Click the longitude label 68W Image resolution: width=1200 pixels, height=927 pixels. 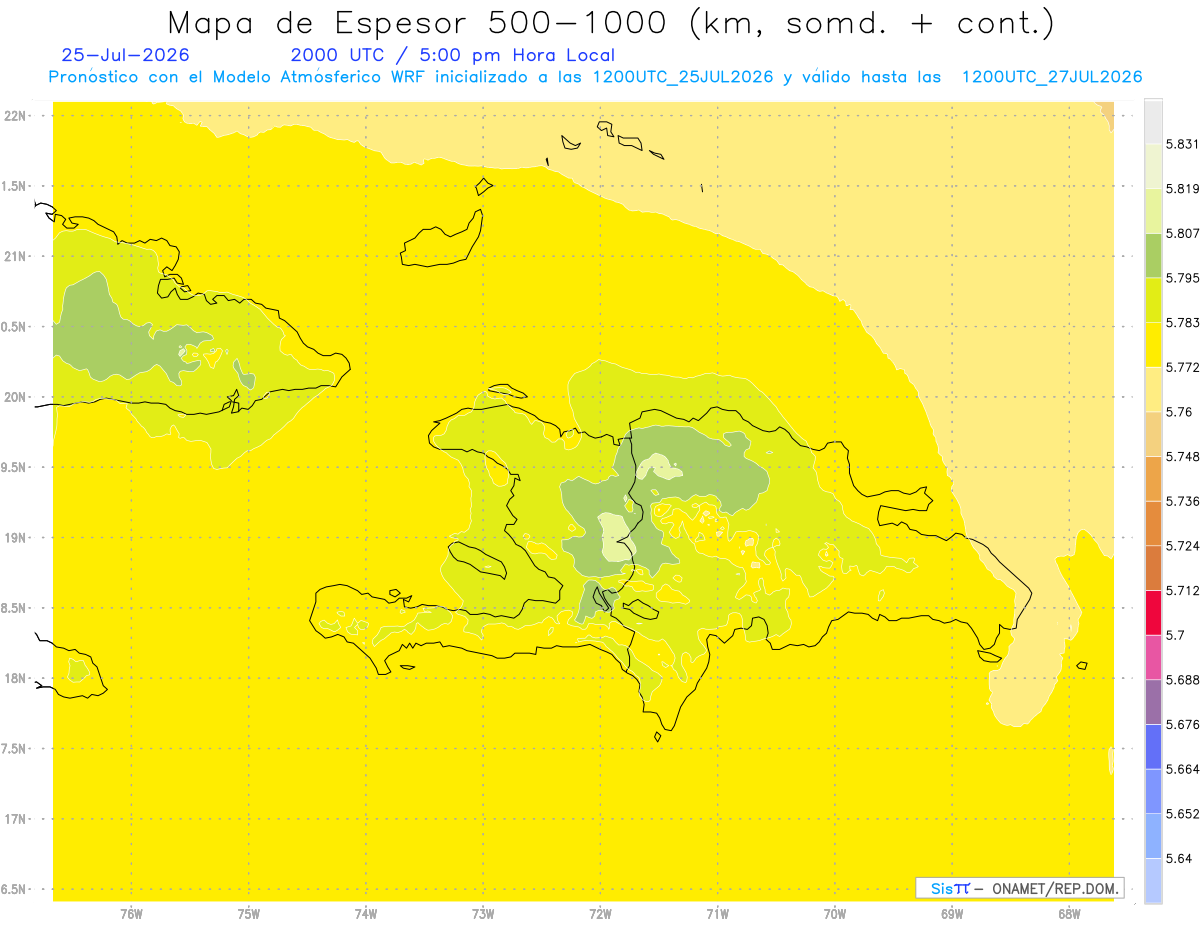pyautogui.click(x=1069, y=914)
